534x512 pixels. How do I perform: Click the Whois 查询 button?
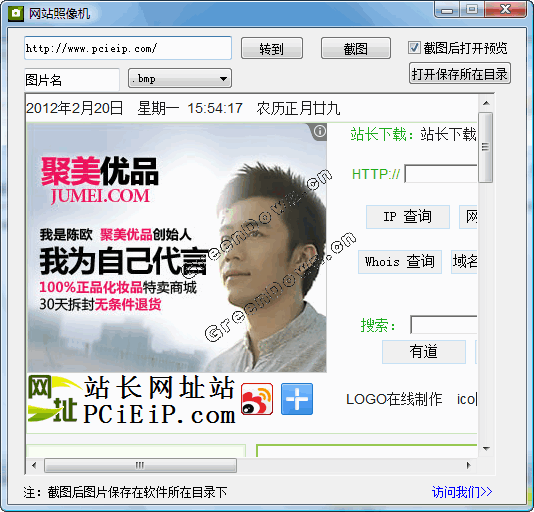tap(400, 262)
